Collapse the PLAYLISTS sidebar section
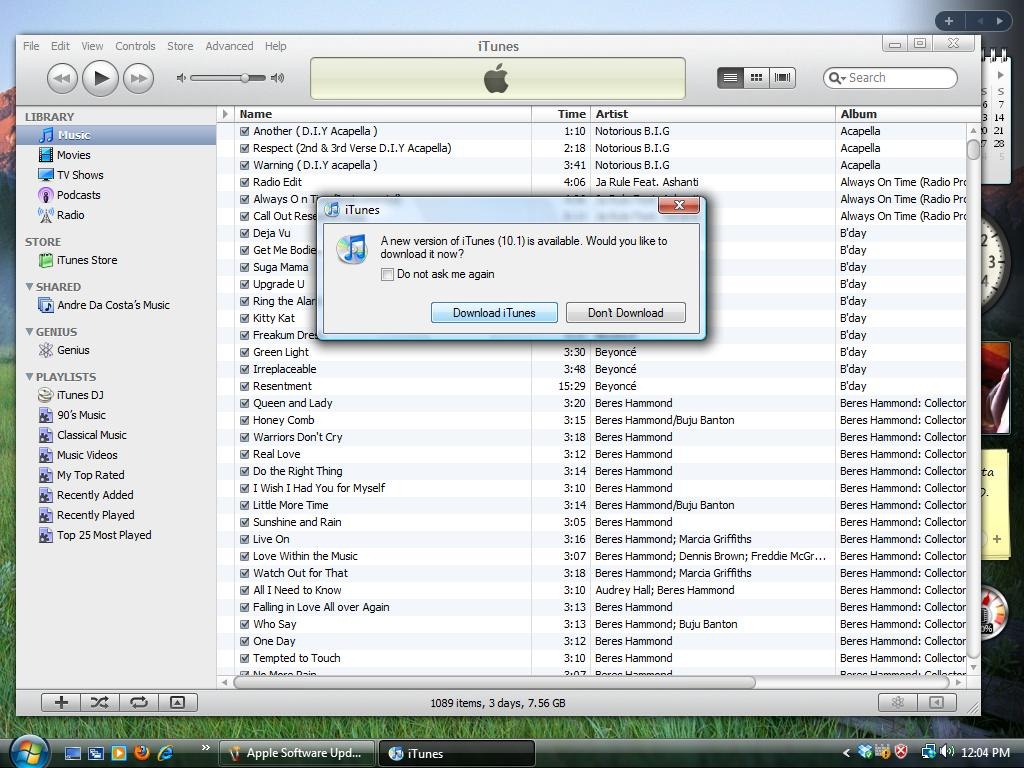The image size is (1024, 768). (29, 376)
